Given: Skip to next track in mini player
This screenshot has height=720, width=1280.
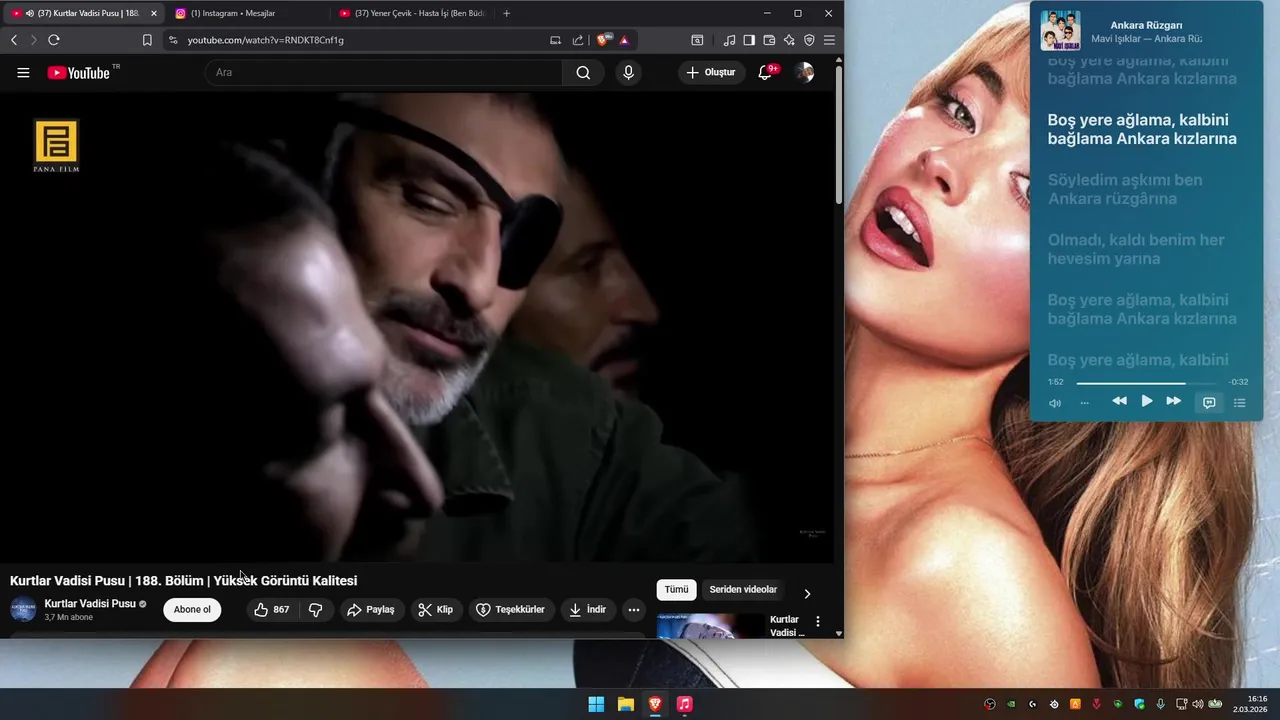Looking at the screenshot, I should point(1174,401).
